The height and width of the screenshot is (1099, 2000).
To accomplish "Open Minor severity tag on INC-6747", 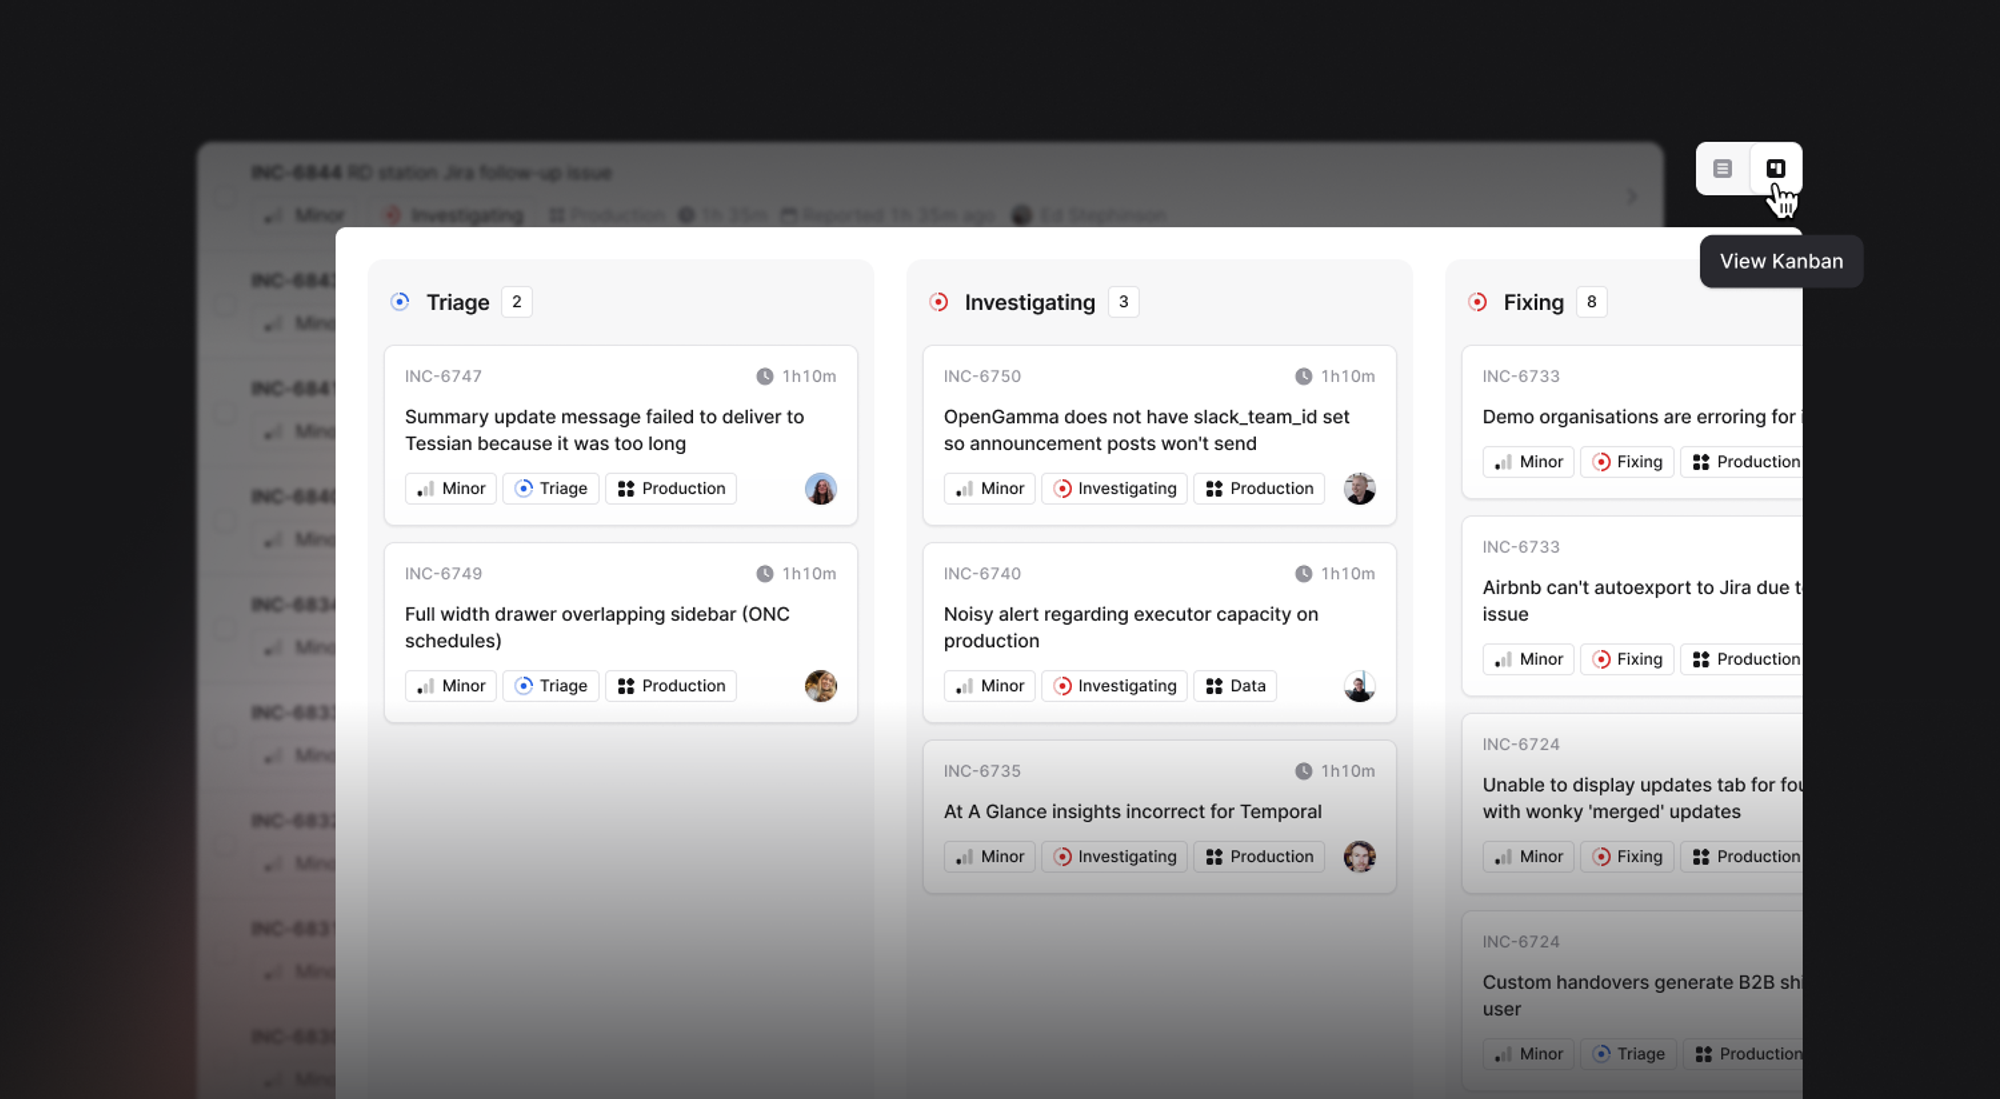I will [451, 489].
